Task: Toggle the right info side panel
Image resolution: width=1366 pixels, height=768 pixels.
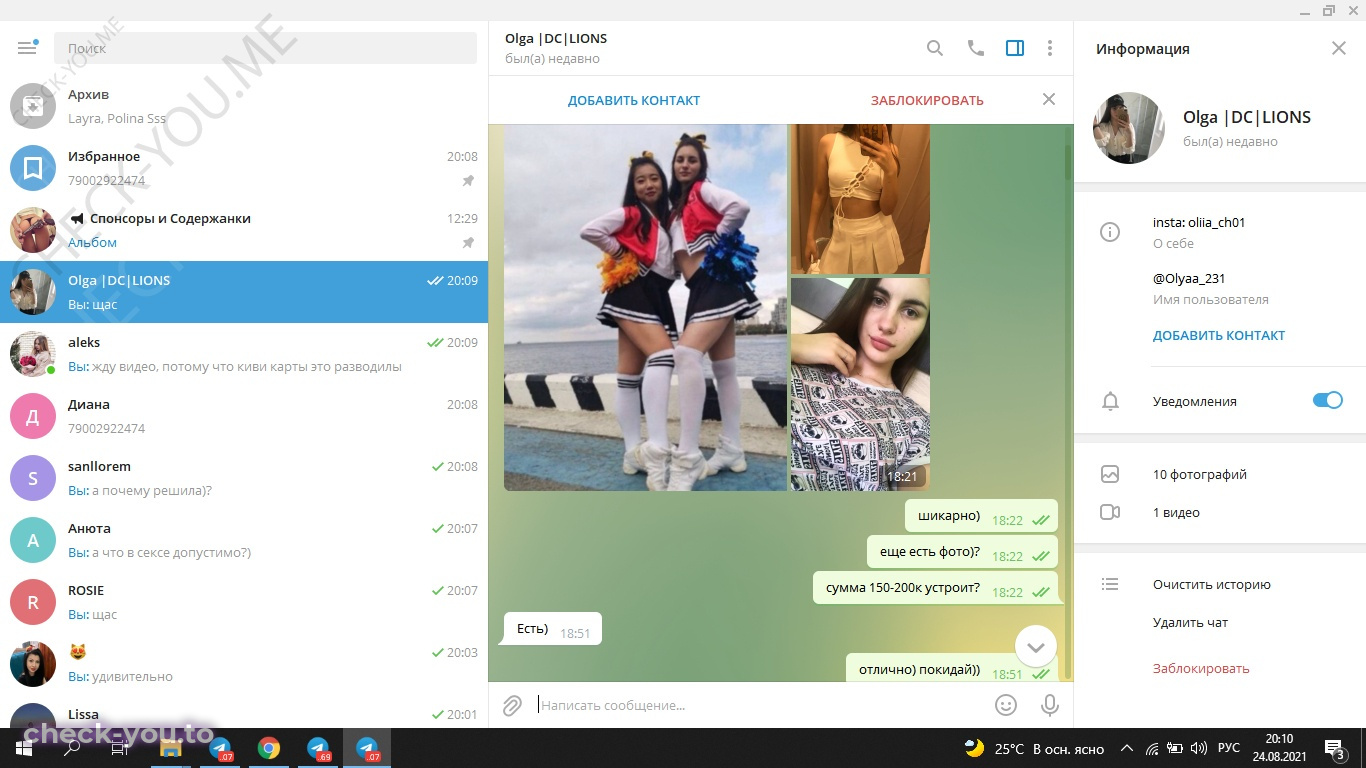Action: tap(1015, 48)
